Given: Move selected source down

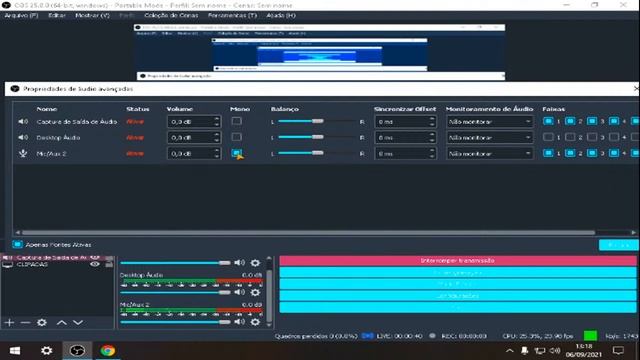Looking at the screenshot, I should (x=78, y=322).
